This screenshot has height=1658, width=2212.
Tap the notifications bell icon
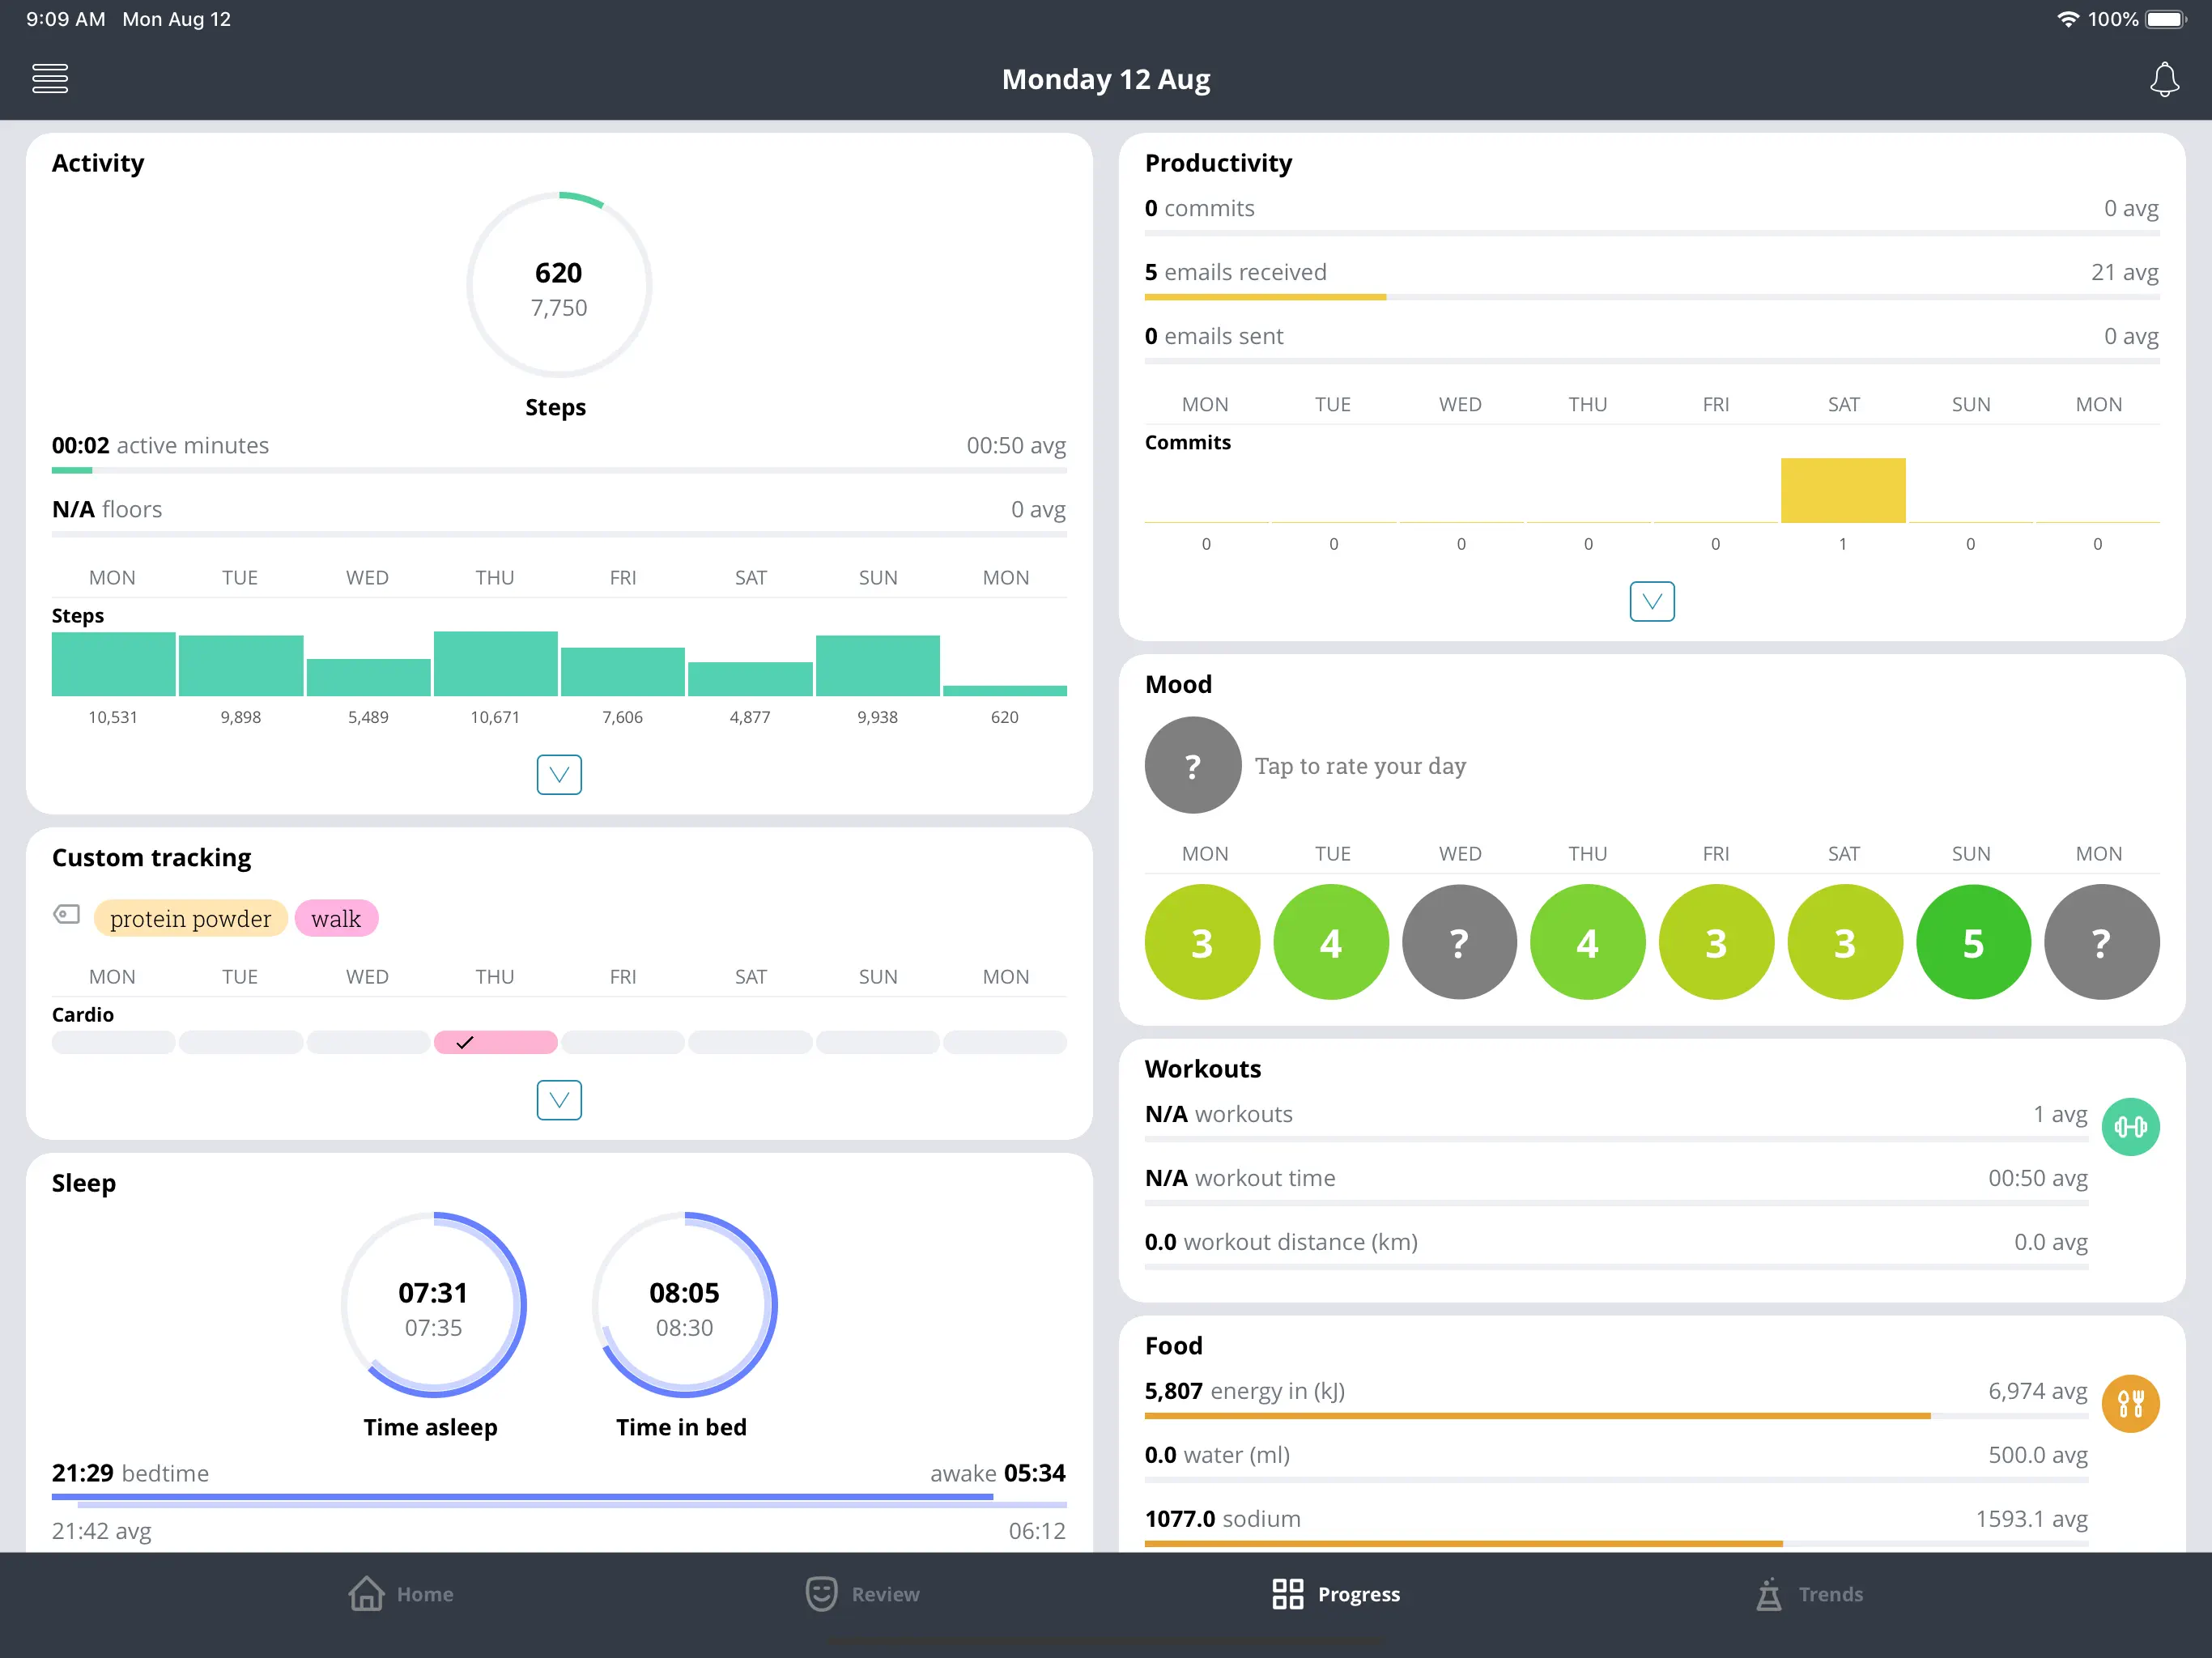(2164, 79)
